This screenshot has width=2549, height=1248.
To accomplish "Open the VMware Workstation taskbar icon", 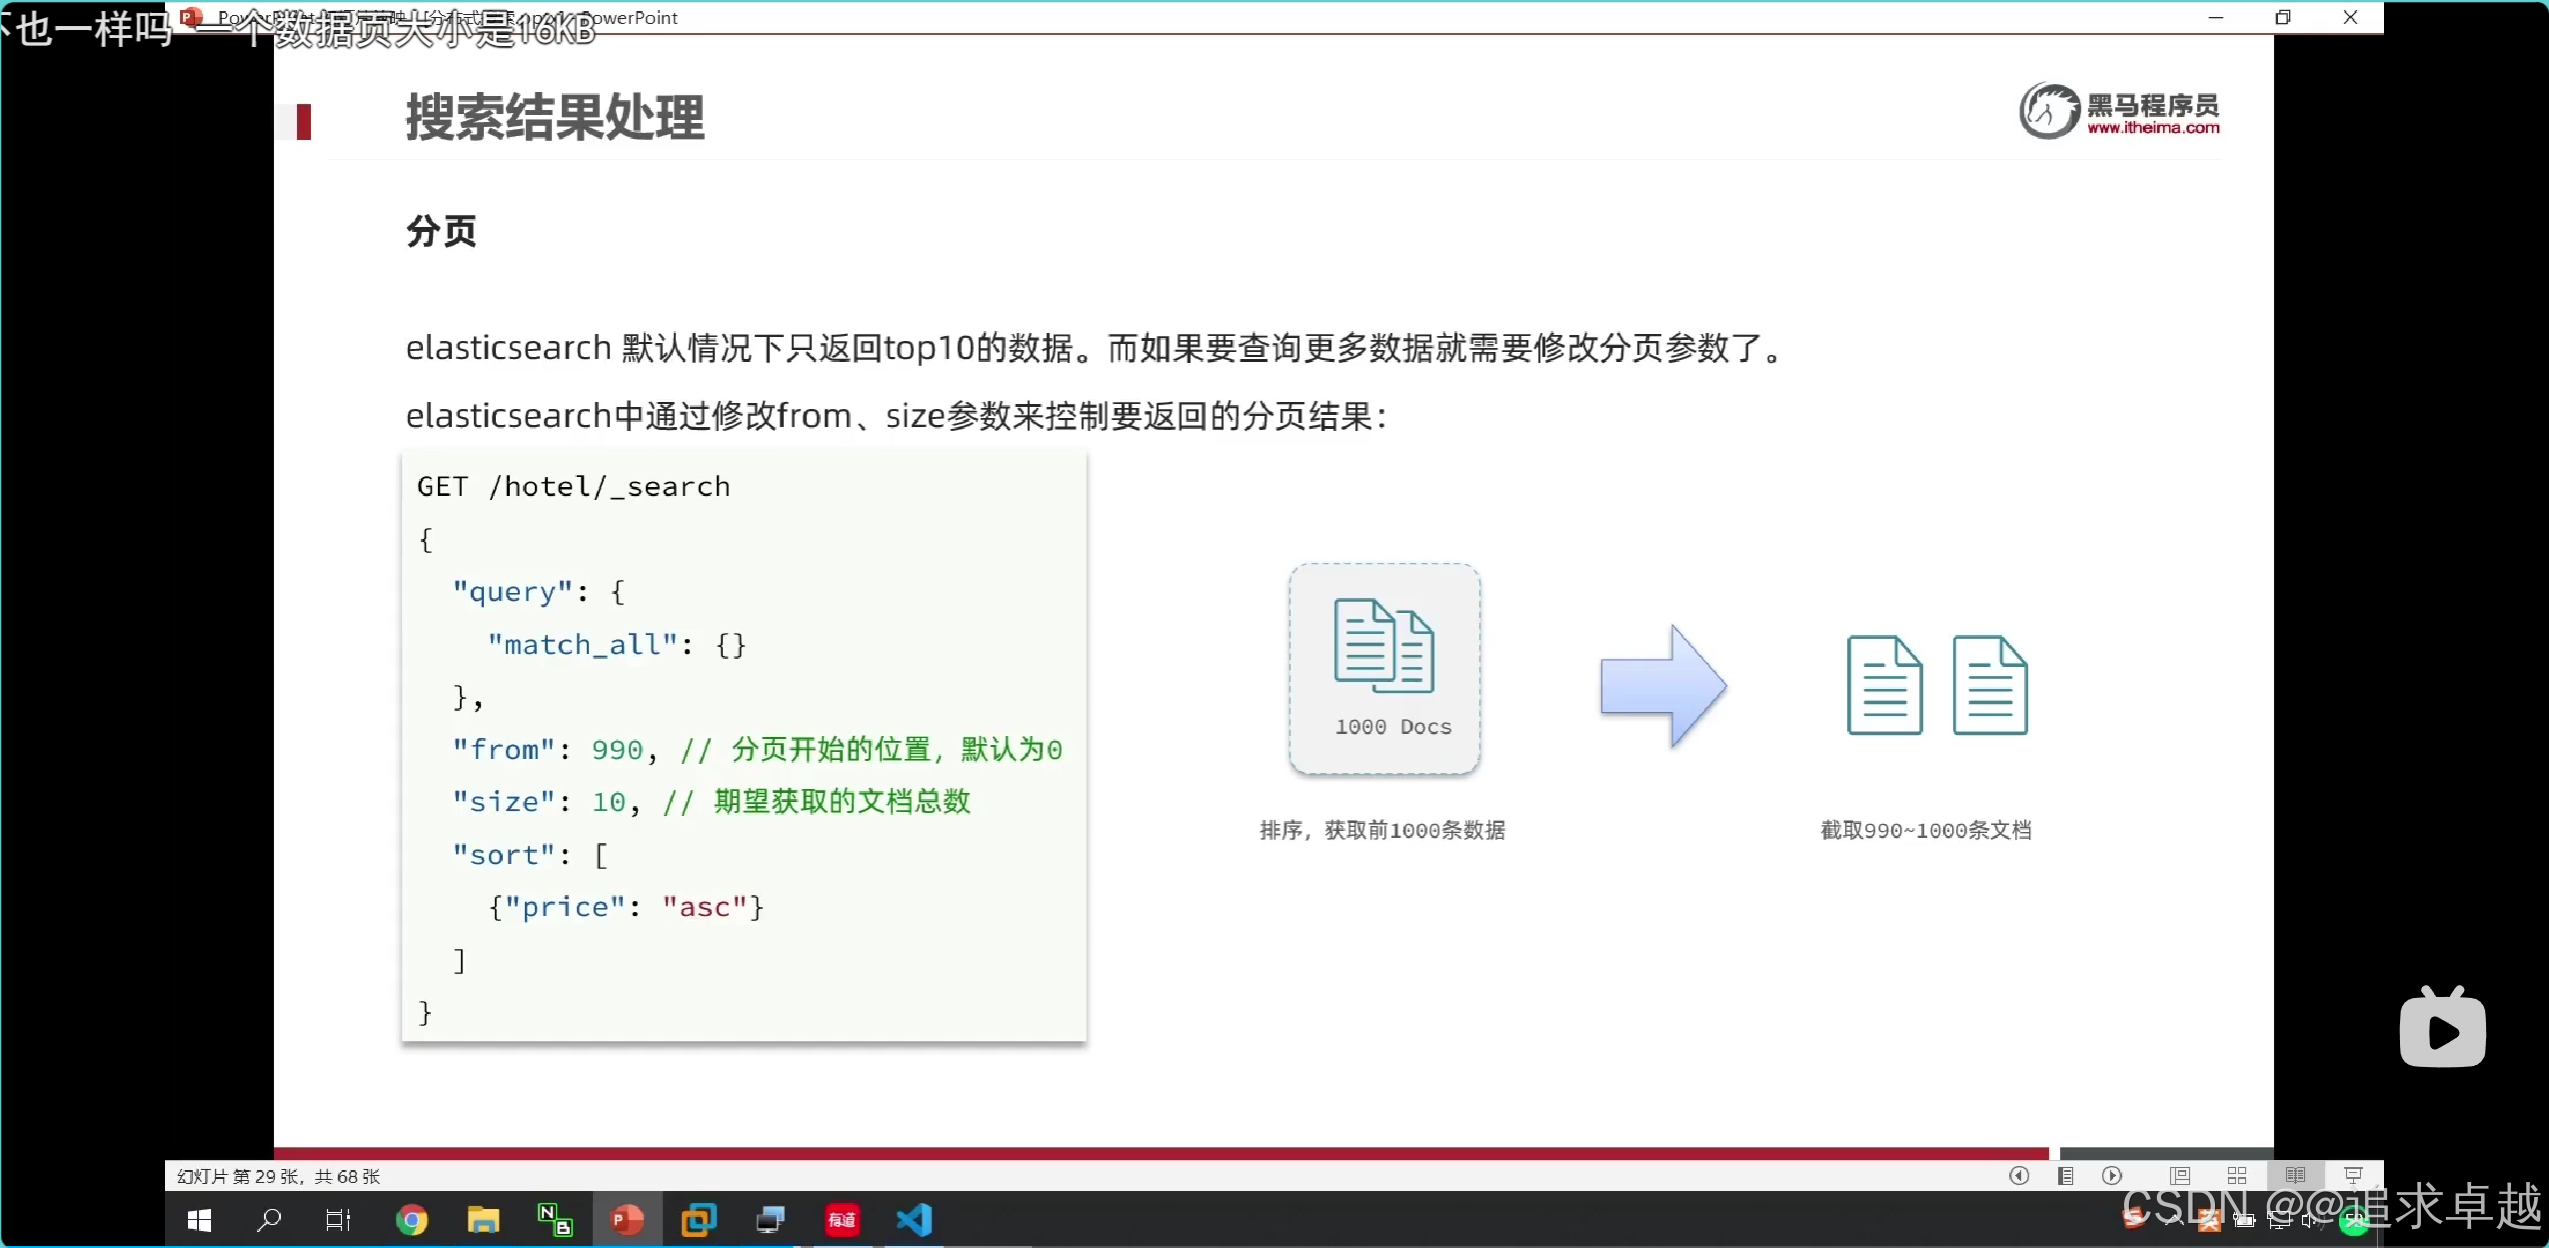I will [698, 1220].
